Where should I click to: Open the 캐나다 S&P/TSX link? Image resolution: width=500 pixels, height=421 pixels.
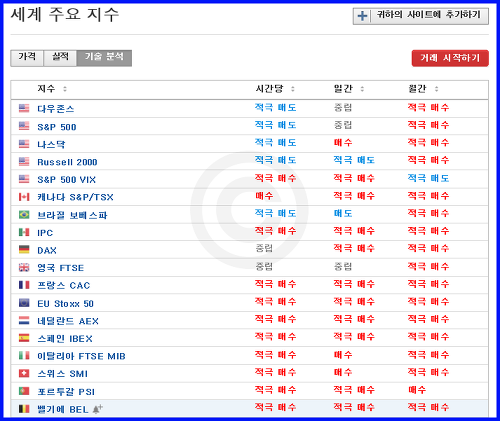point(75,197)
